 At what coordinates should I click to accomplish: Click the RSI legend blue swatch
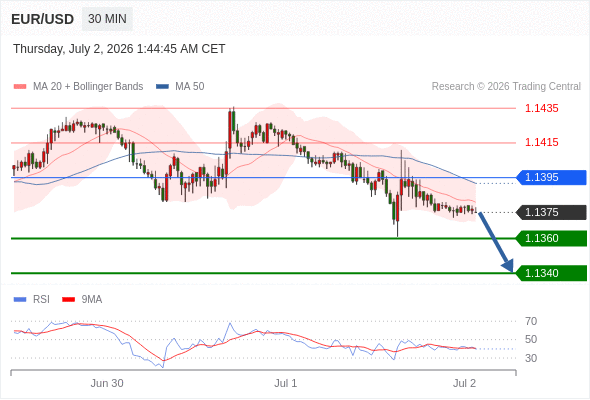pos(20,300)
